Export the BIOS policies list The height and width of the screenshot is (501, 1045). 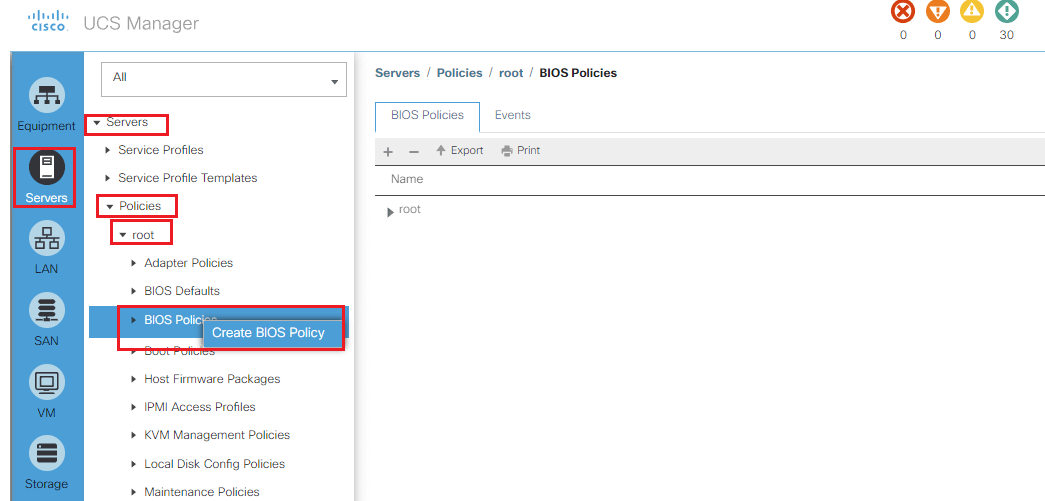click(x=459, y=151)
